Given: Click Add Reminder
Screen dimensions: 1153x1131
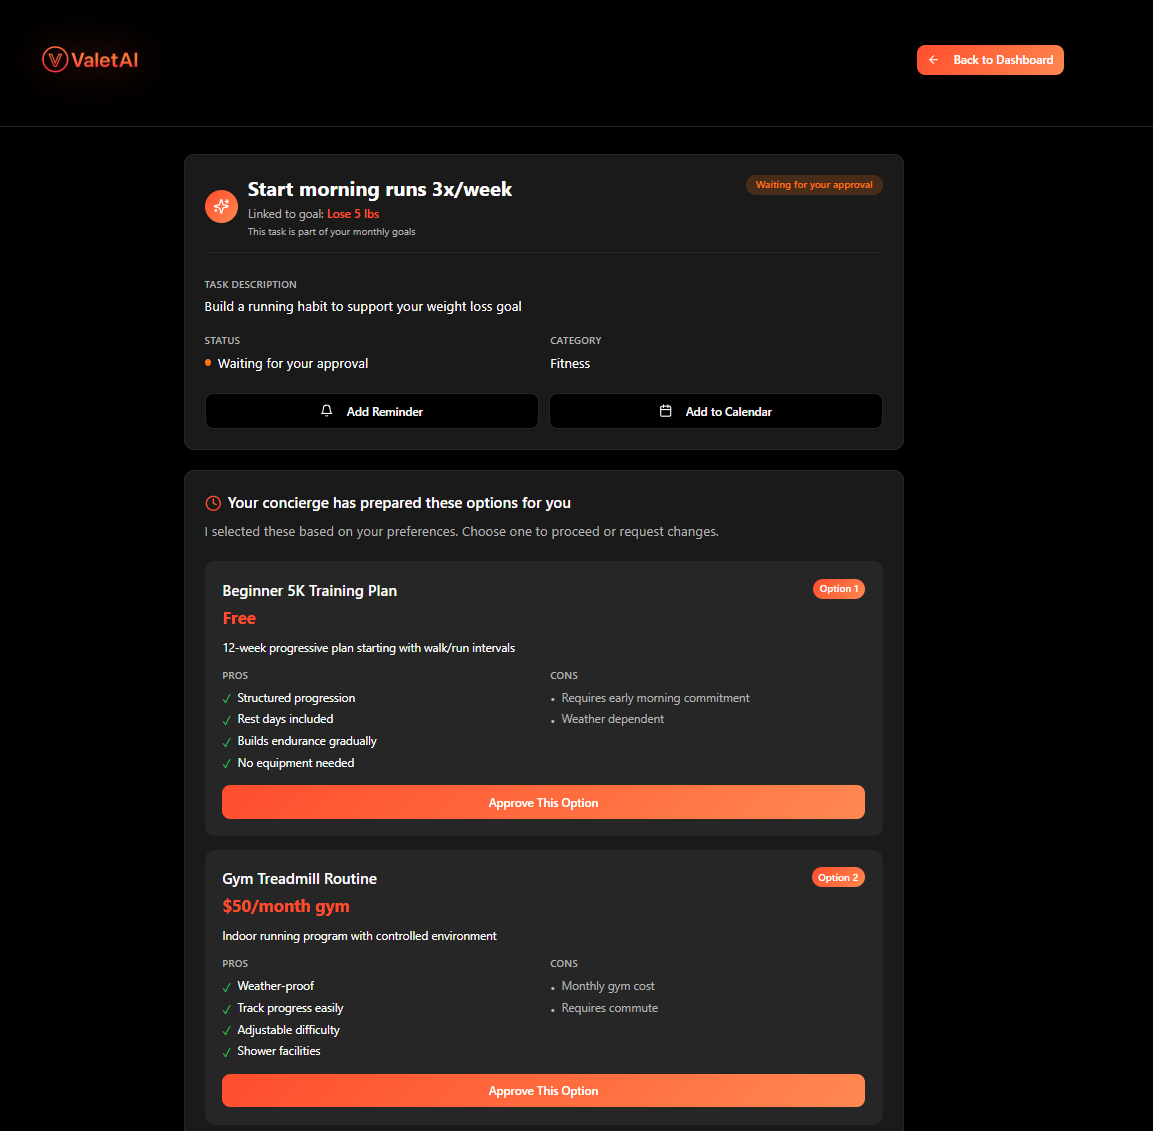Looking at the screenshot, I should point(371,411).
